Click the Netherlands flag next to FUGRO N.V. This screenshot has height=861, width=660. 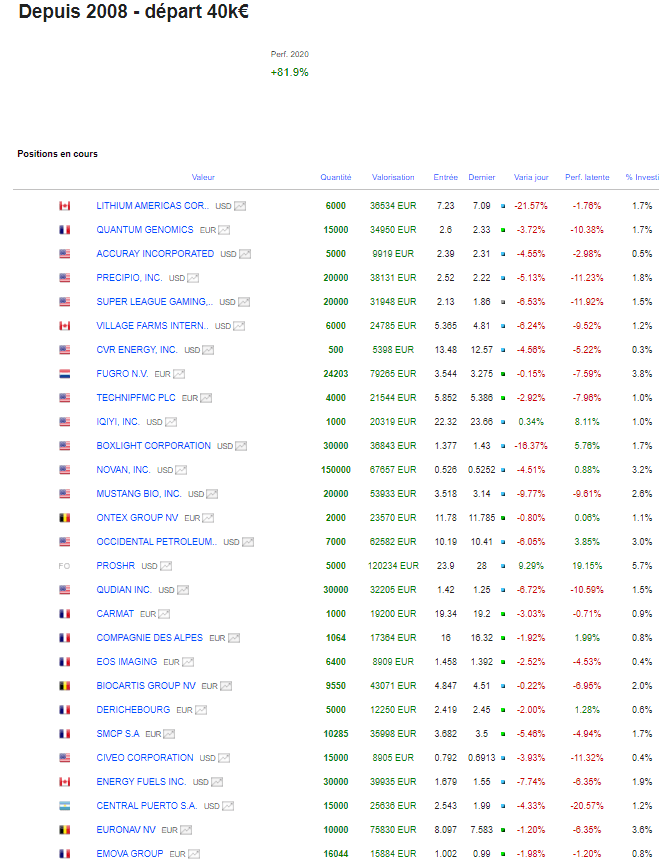point(65,374)
